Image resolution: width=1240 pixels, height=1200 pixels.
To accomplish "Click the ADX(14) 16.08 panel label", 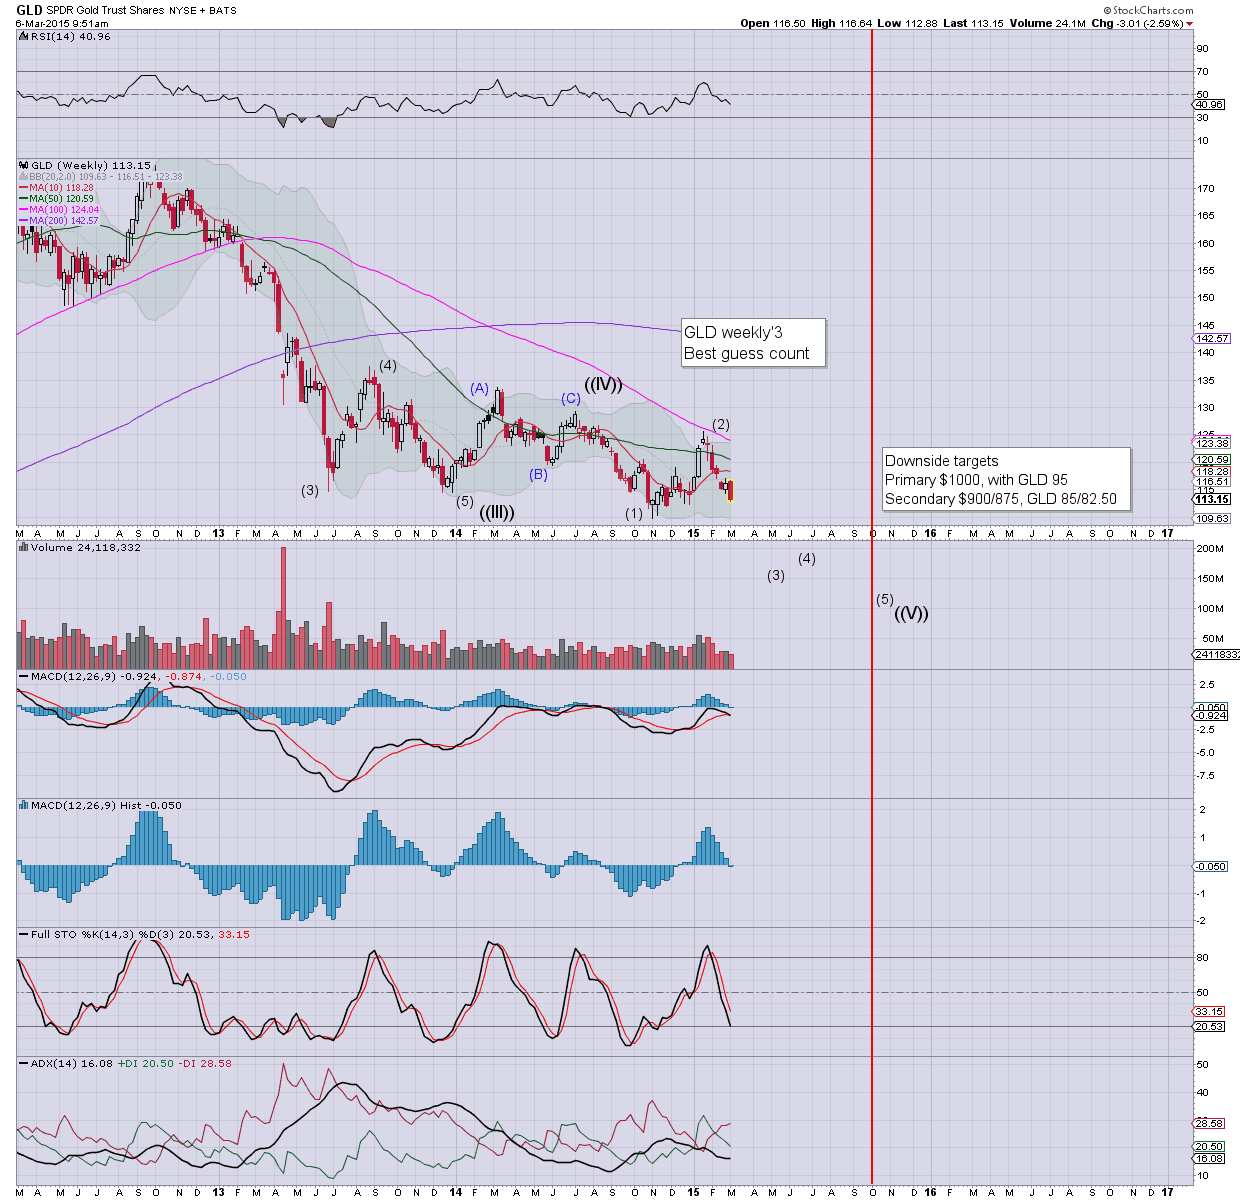I will click(71, 1063).
